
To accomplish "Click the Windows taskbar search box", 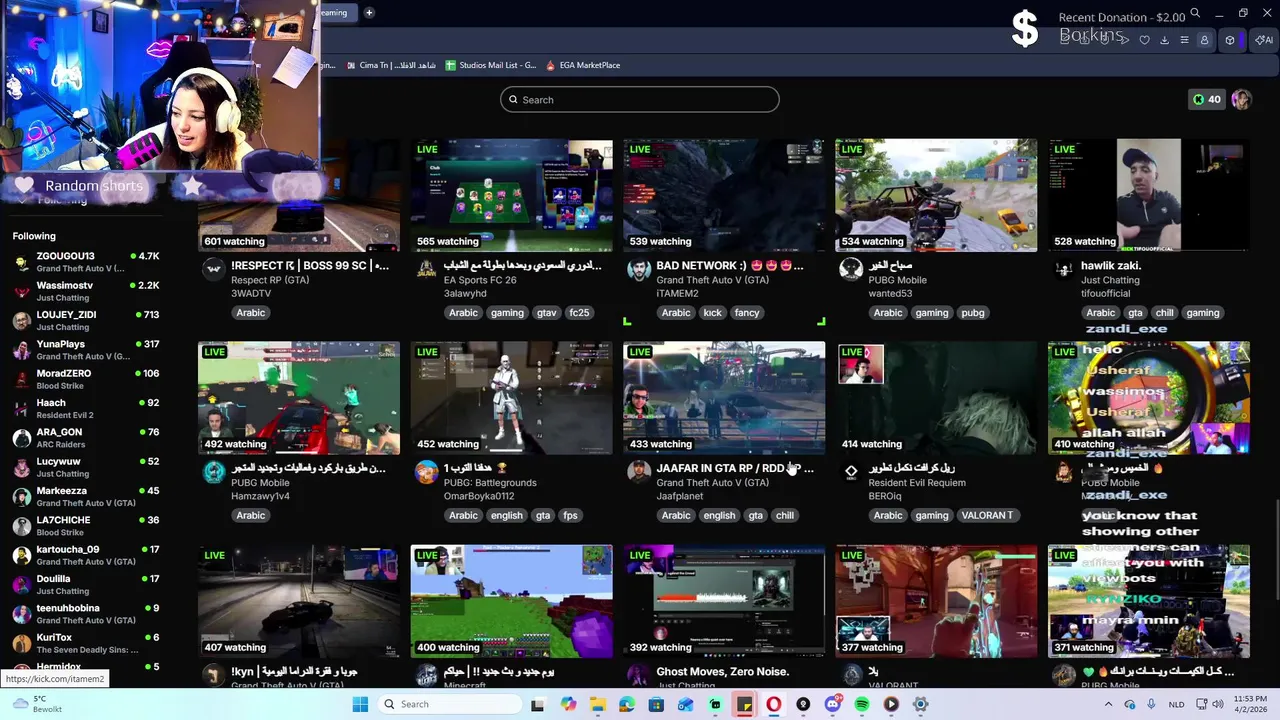I will click(448, 704).
